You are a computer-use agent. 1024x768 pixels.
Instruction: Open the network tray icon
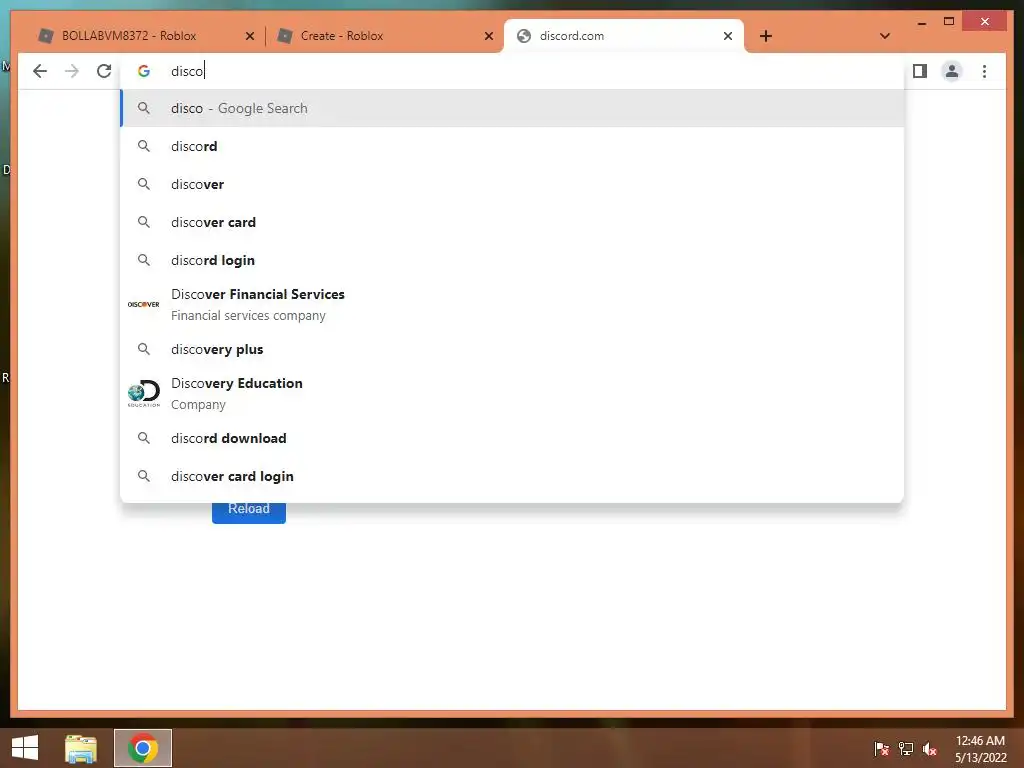[905, 748]
